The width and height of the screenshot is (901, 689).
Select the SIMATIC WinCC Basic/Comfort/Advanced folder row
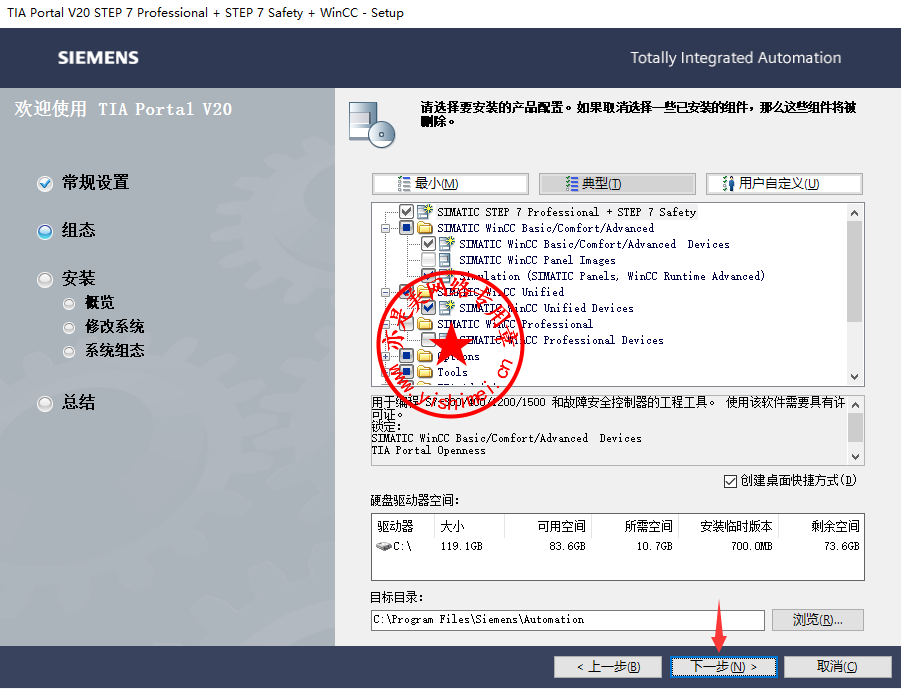point(545,228)
